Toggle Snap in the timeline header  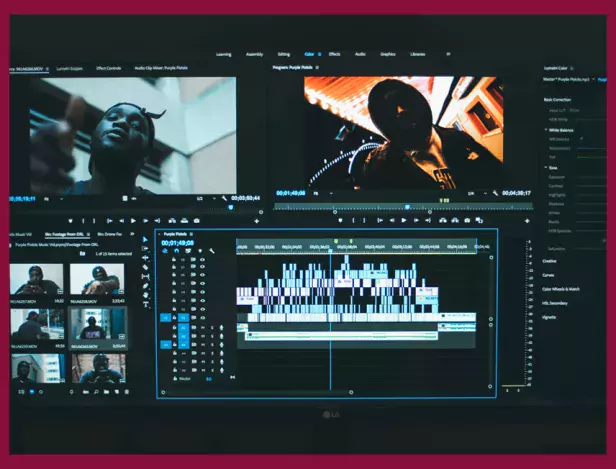(x=177, y=251)
